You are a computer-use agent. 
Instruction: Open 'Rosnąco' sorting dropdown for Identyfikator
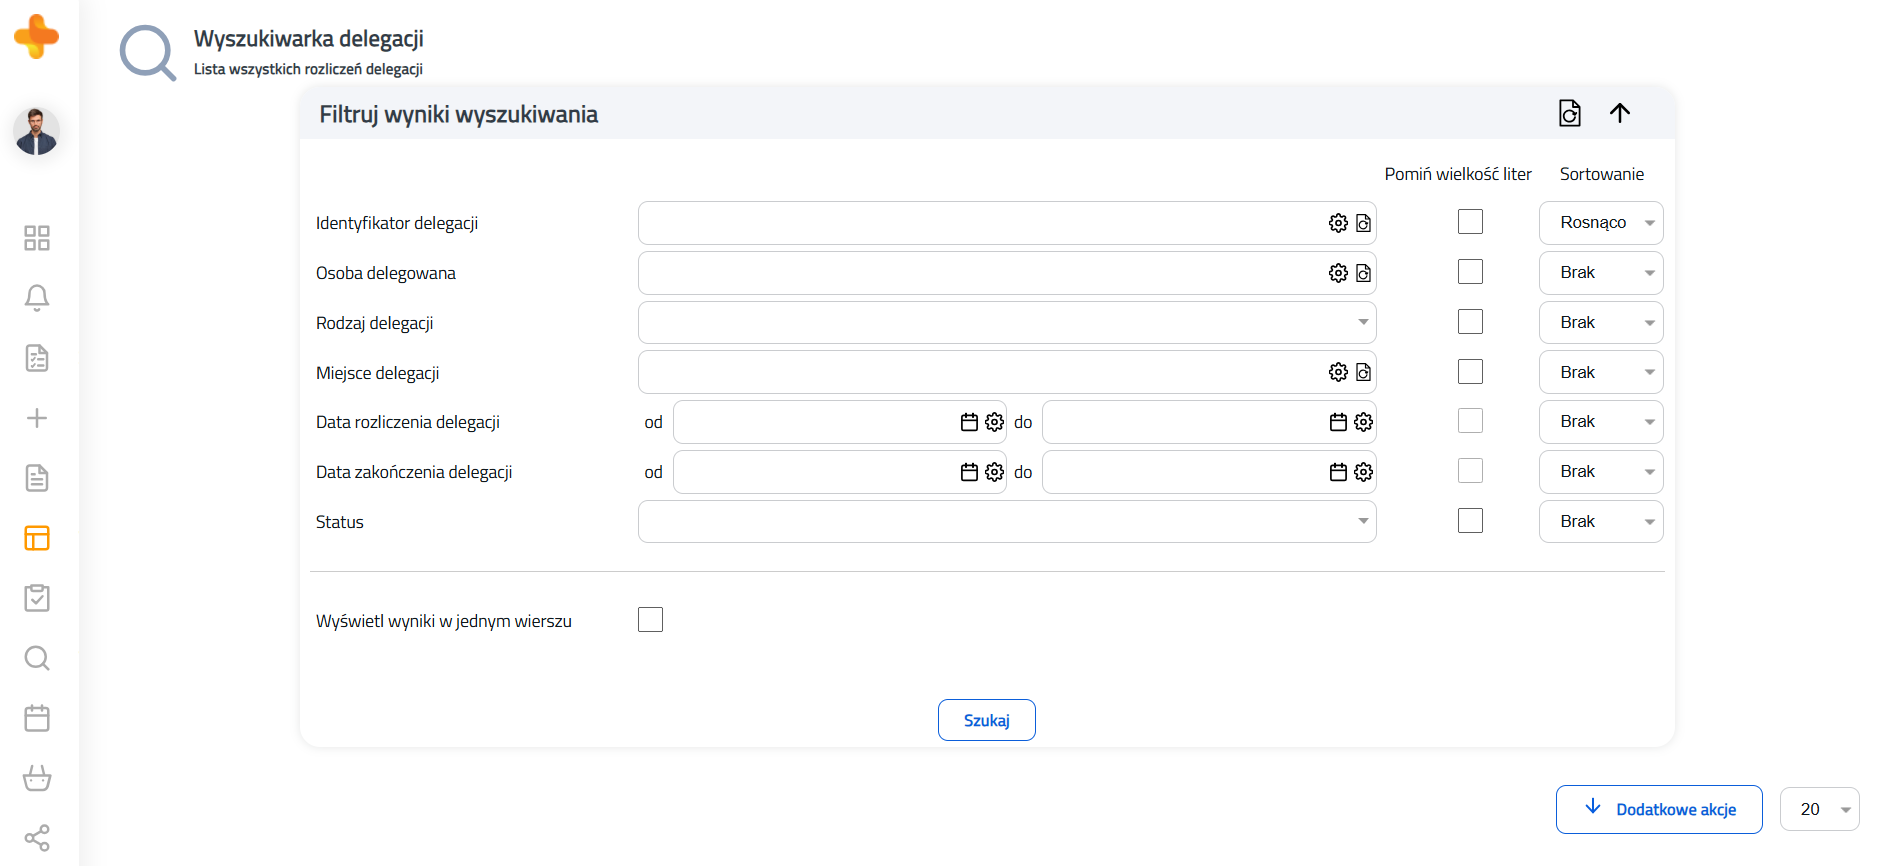[x=1600, y=223]
